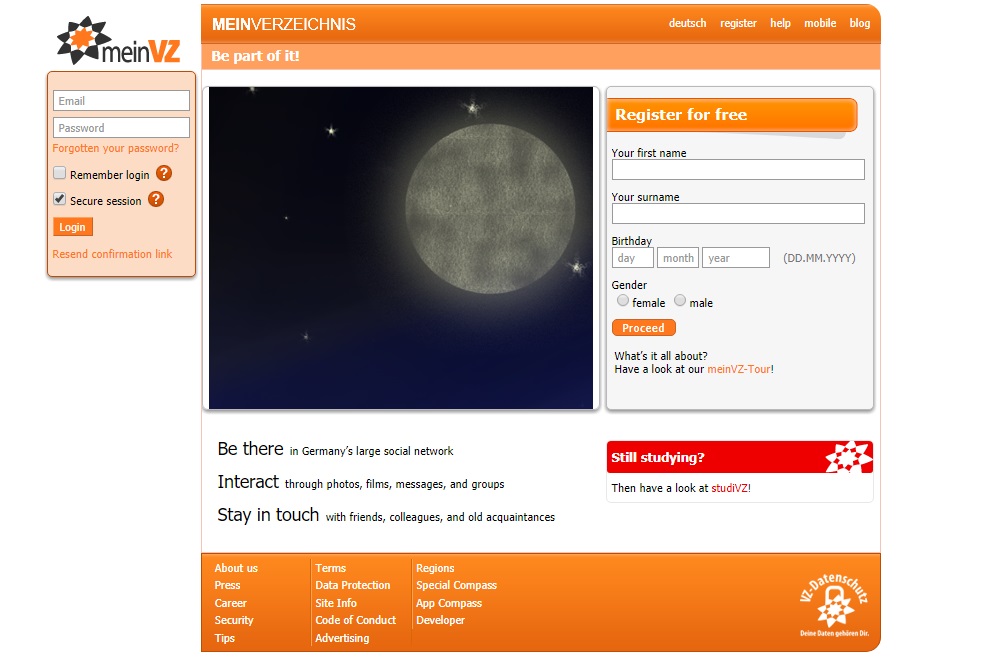Open the blog link in header
Viewport: 995px width, 658px height.
pyautogui.click(x=860, y=23)
